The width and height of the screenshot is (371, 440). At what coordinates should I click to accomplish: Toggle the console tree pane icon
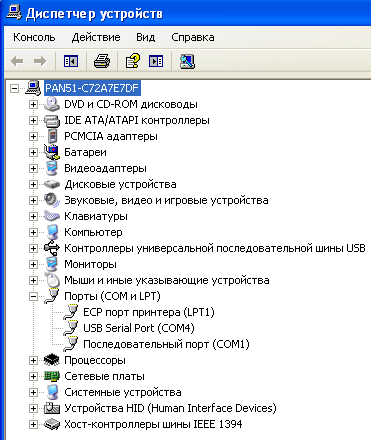click(71, 61)
